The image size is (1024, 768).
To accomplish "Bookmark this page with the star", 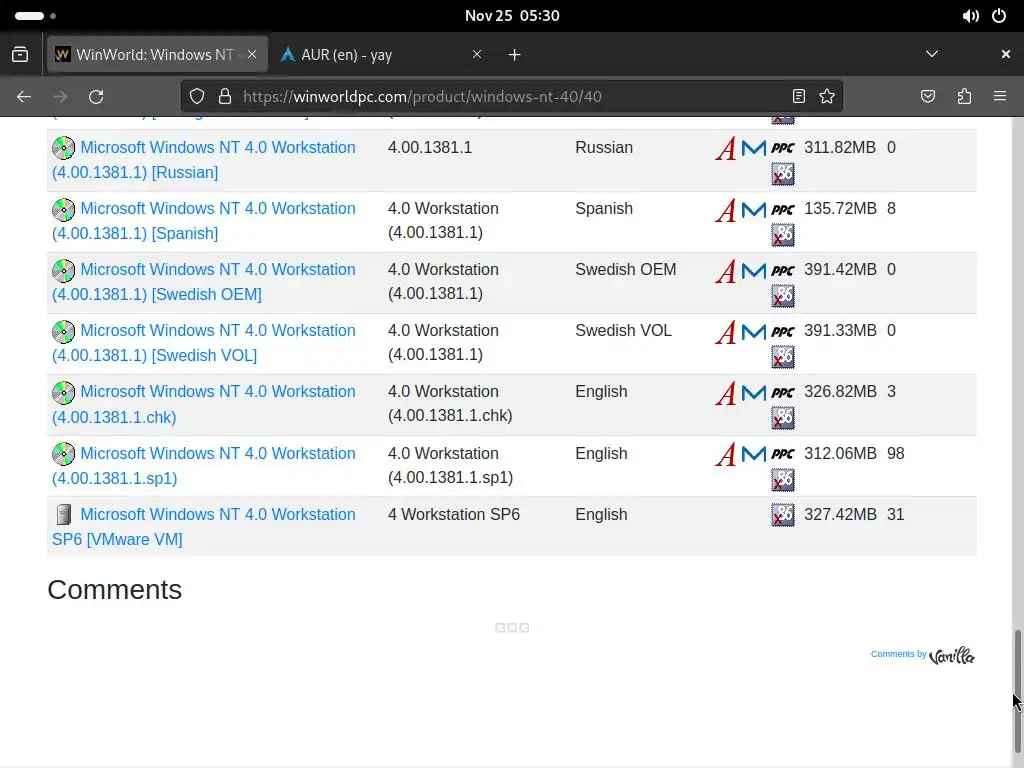I will 827,97.
